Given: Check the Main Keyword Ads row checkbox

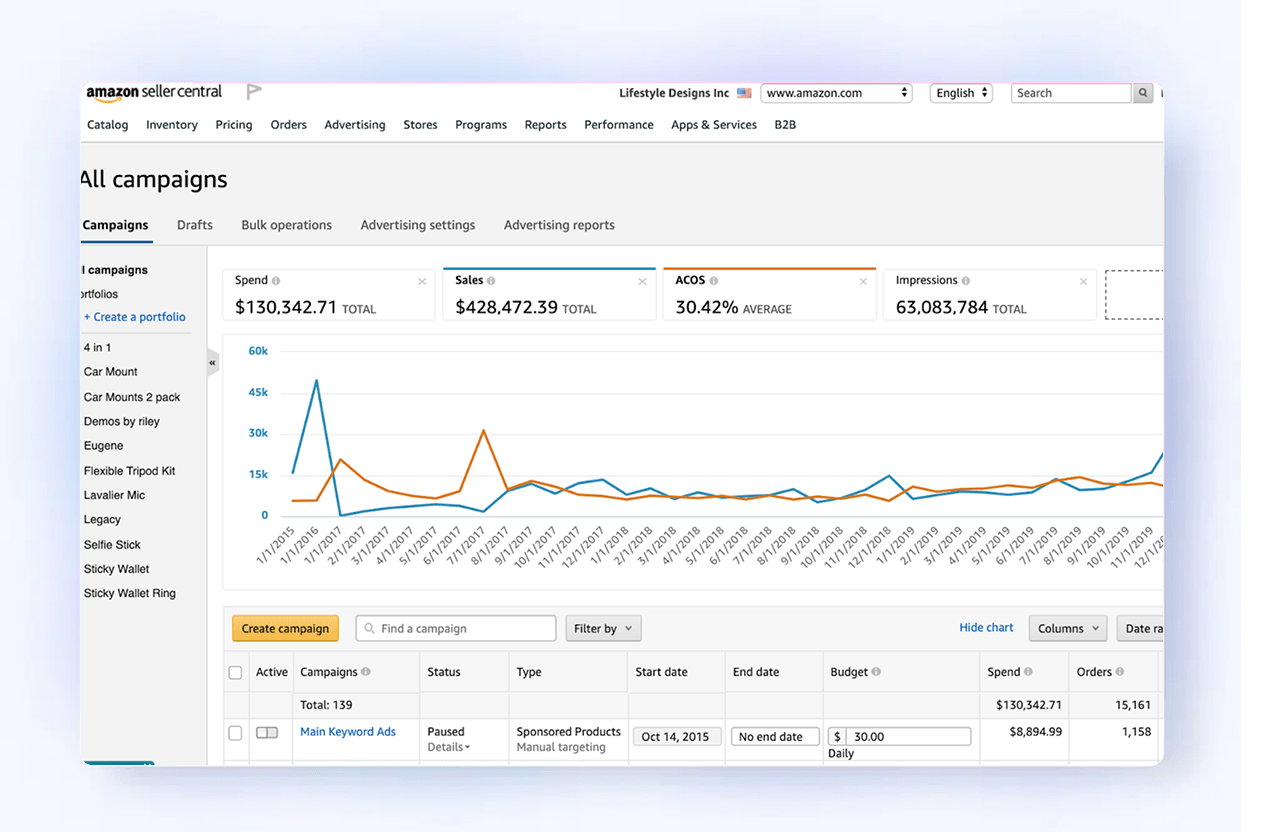Looking at the screenshot, I should tap(235, 732).
